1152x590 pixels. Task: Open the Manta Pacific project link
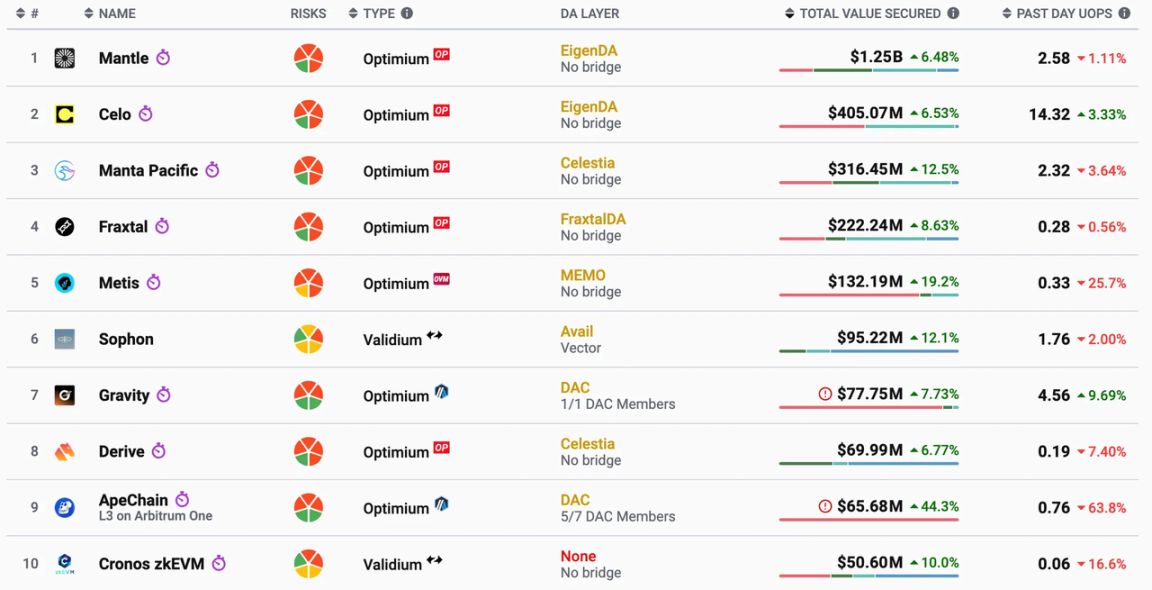148,171
